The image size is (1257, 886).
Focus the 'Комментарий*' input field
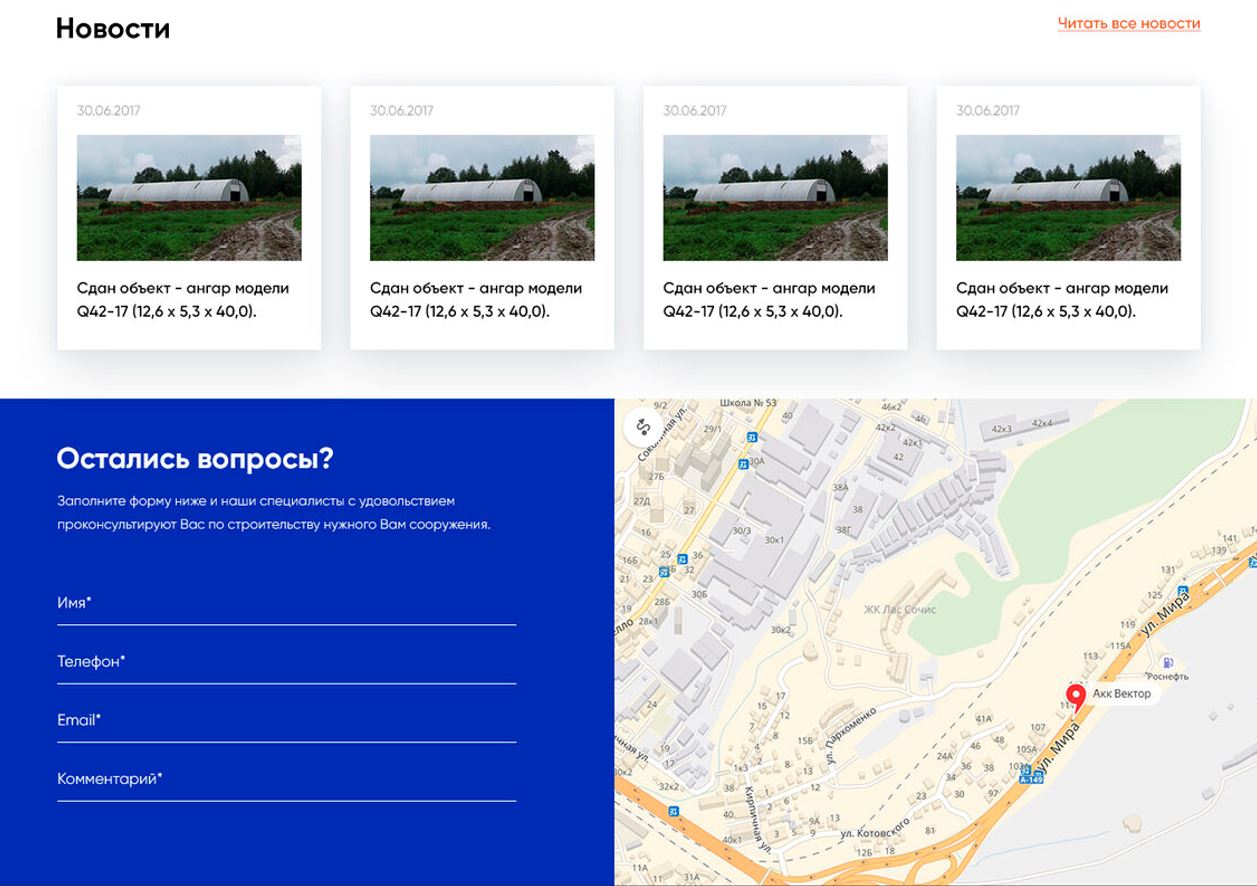(x=287, y=779)
